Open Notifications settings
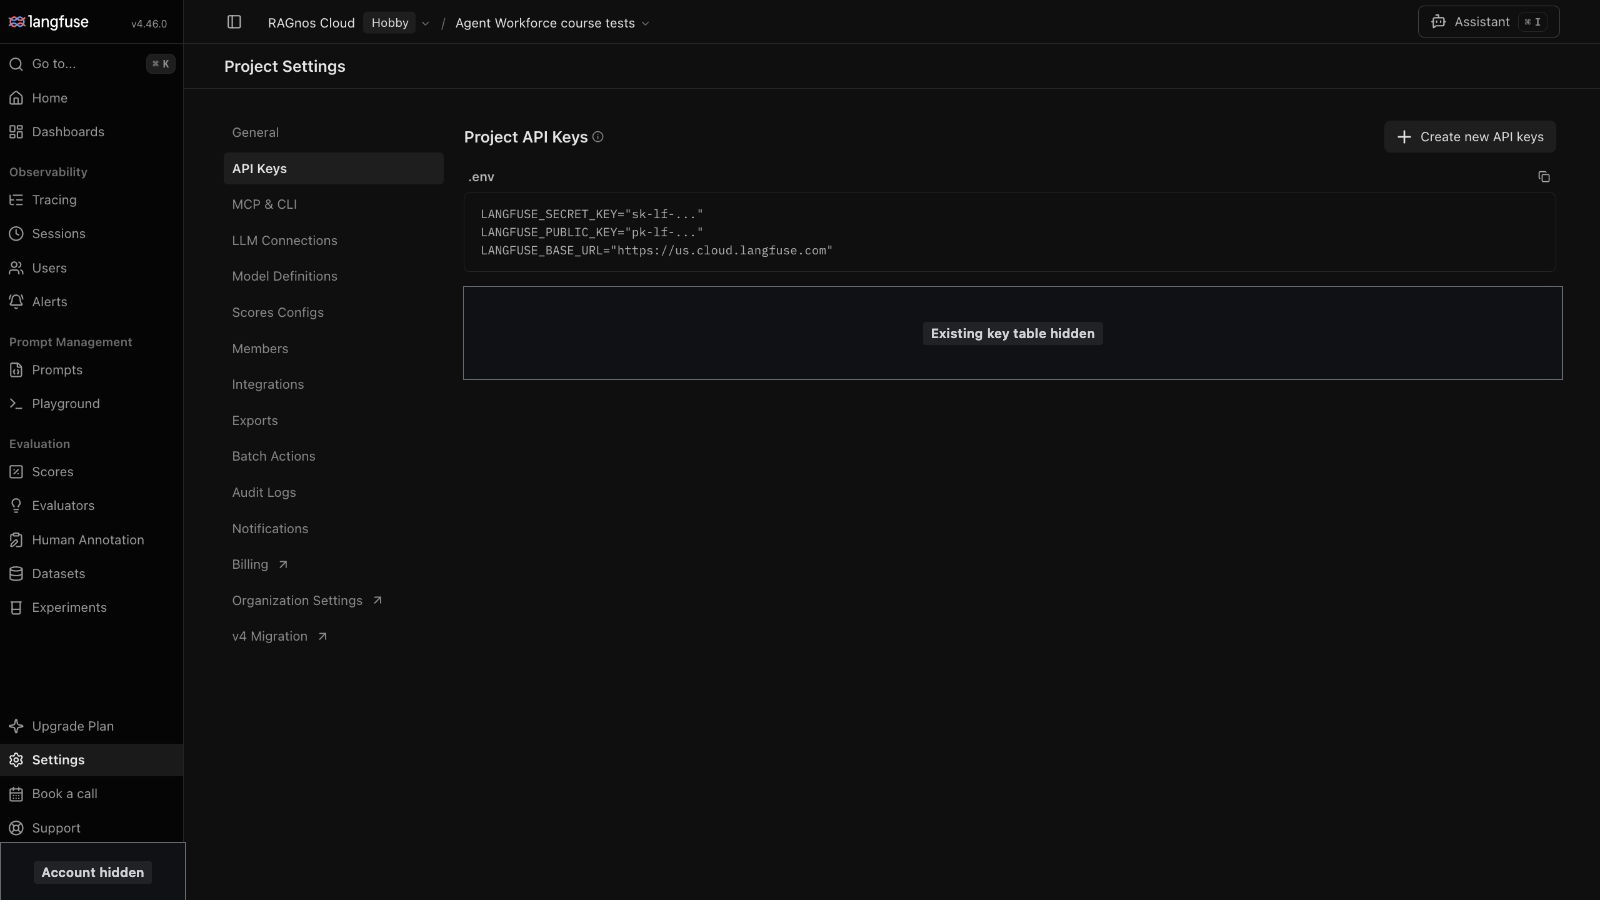Viewport: 1600px width, 900px height. tap(334, 528)
